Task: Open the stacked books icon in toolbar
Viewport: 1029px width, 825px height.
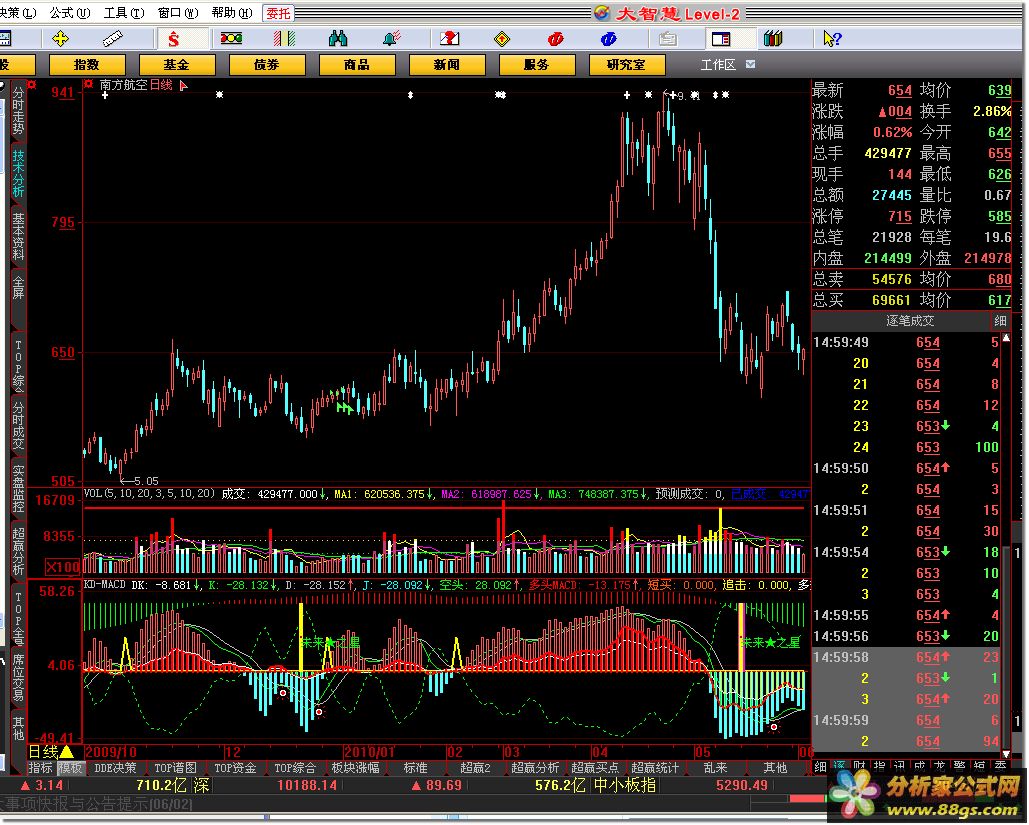Action: (773, 39)
